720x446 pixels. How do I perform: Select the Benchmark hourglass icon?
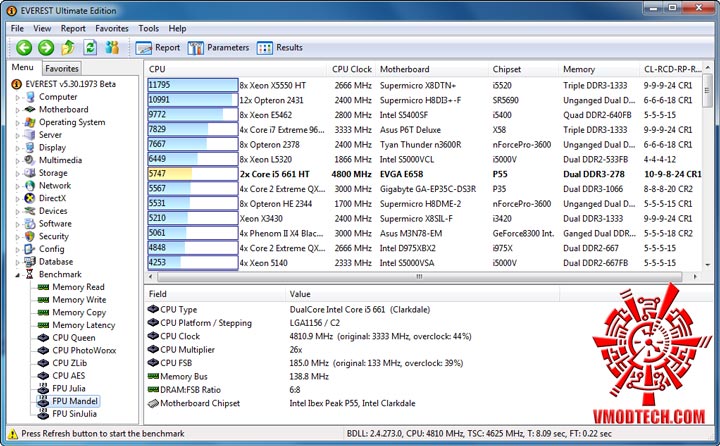pos(30,274)
